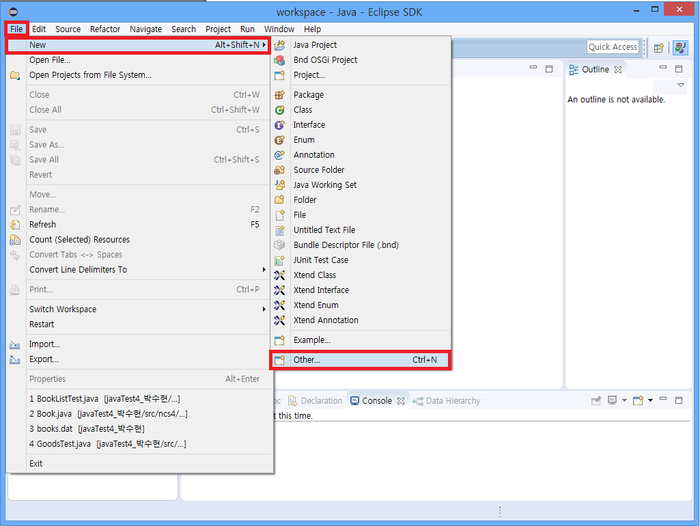Click the Java perspective toolbar icon
700x526 pixels.
tap(680, 47)
